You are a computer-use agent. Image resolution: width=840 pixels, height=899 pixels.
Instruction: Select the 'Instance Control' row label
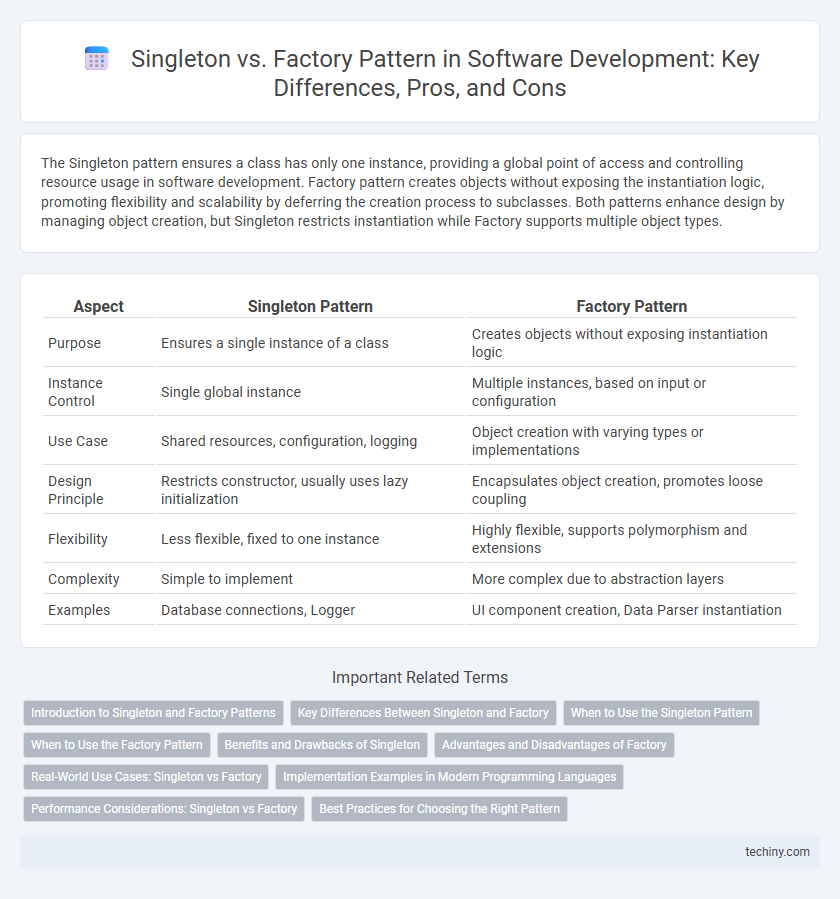(x=75, y=392)
